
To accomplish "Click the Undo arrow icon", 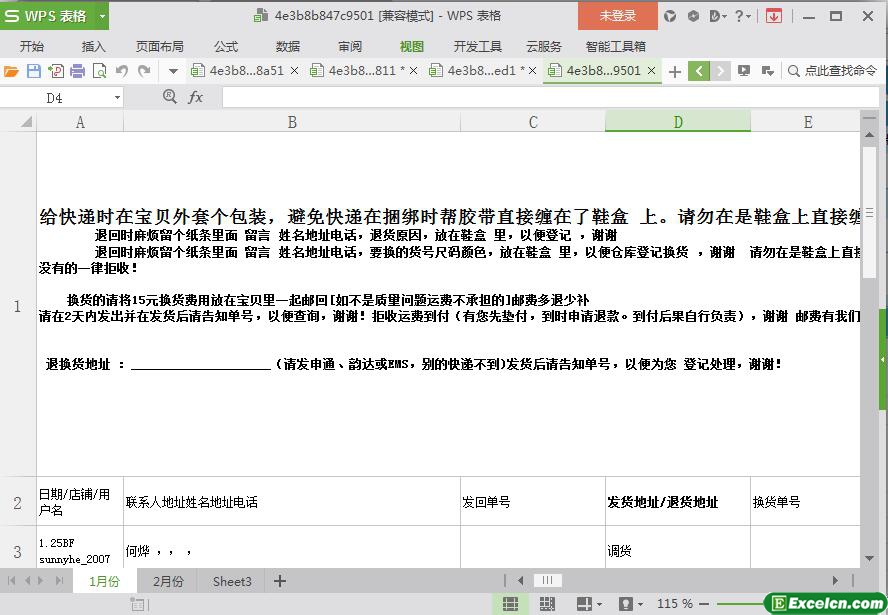I will (x=122, y=71).
